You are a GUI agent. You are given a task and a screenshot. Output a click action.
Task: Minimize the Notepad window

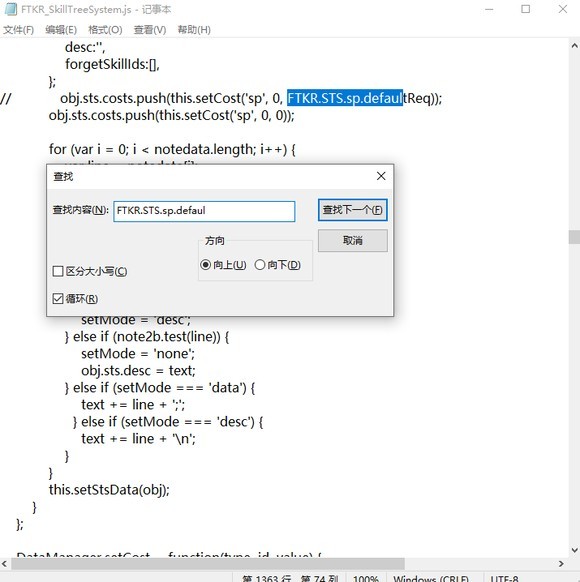click(x=489, y=9)
